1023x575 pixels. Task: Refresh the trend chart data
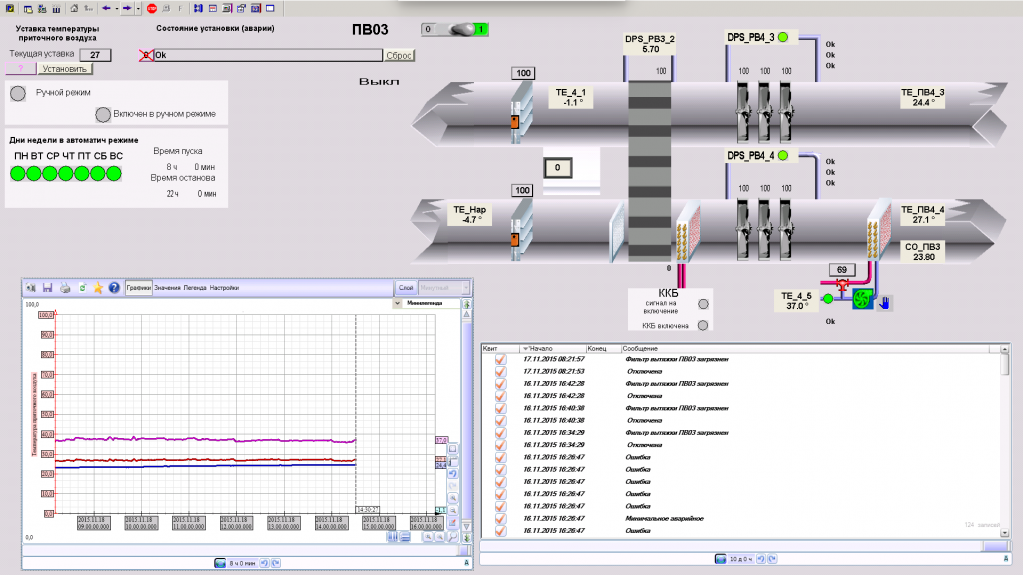pos(82,288)
